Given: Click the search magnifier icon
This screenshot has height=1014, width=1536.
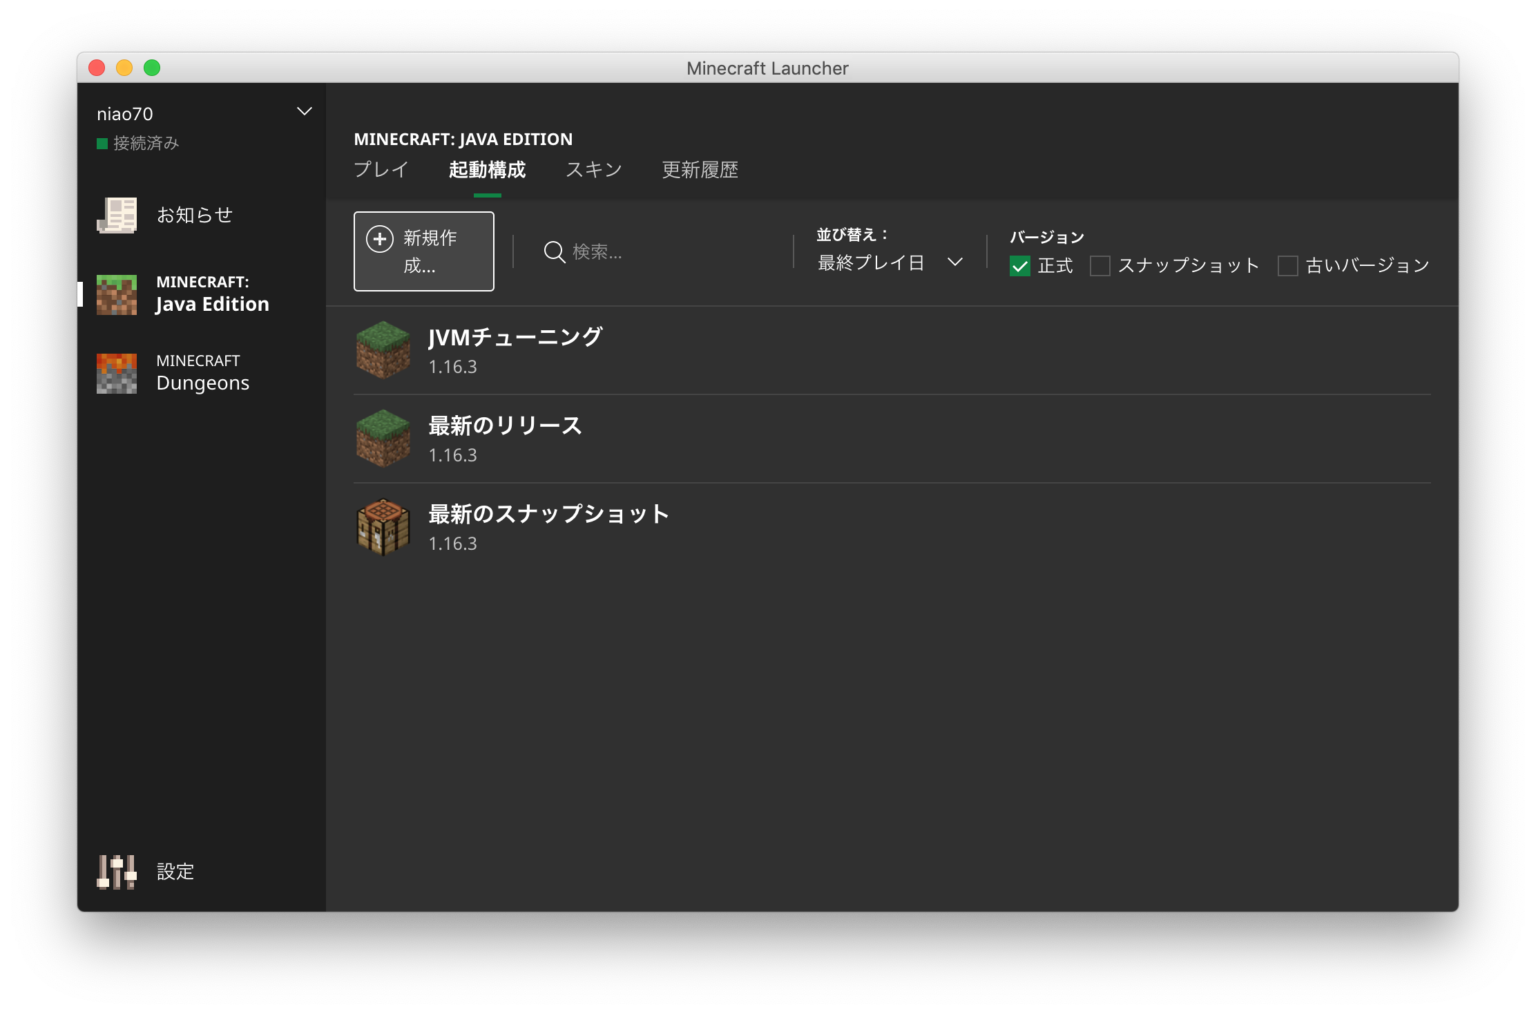Looking at the screenshot, I should click(x=554, y=252).
